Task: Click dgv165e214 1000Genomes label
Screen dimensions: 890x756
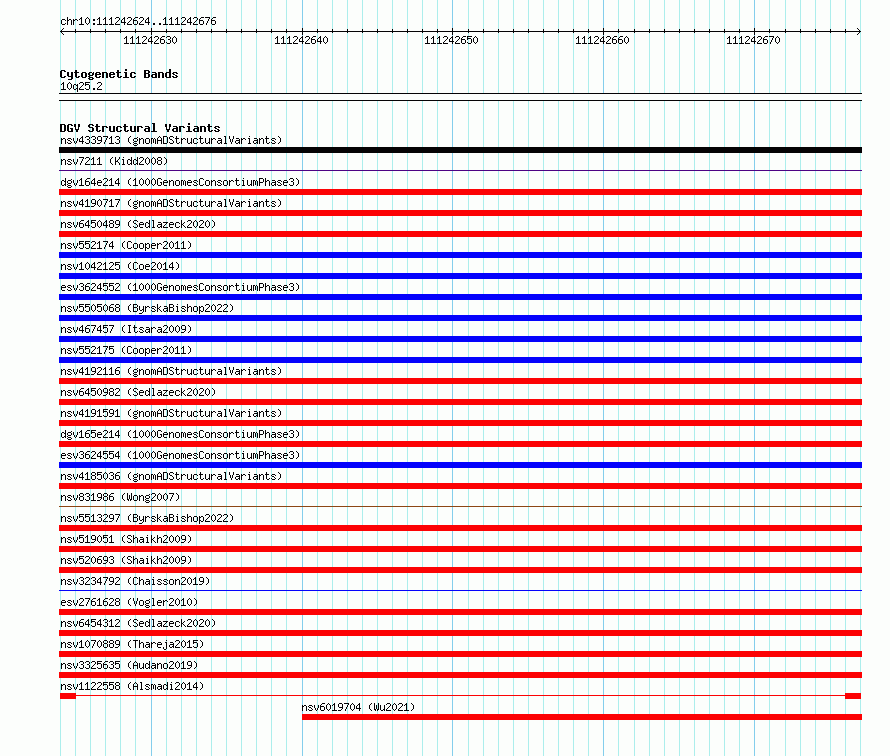Action: (x=180, y=434)
